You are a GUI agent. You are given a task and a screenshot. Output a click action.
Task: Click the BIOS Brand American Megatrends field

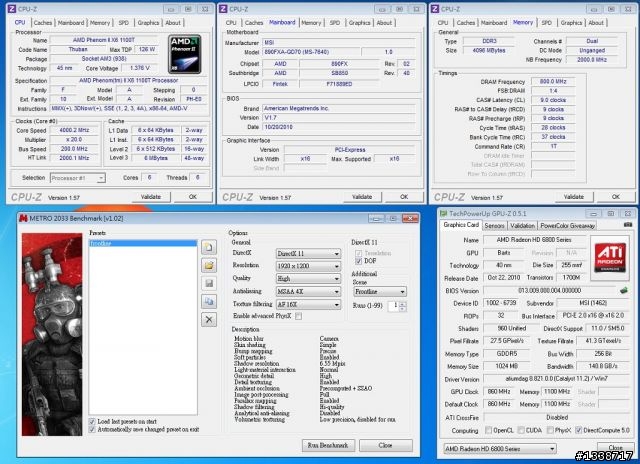pyautogui.click(x=339, y=109)
